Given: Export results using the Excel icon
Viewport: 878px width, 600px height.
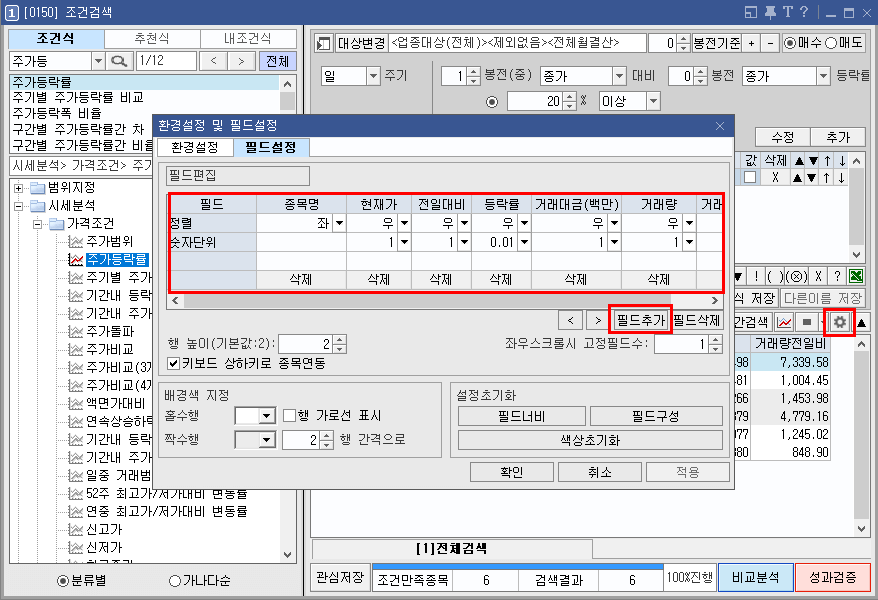Looking at the screenshot, I should point(856,276).
